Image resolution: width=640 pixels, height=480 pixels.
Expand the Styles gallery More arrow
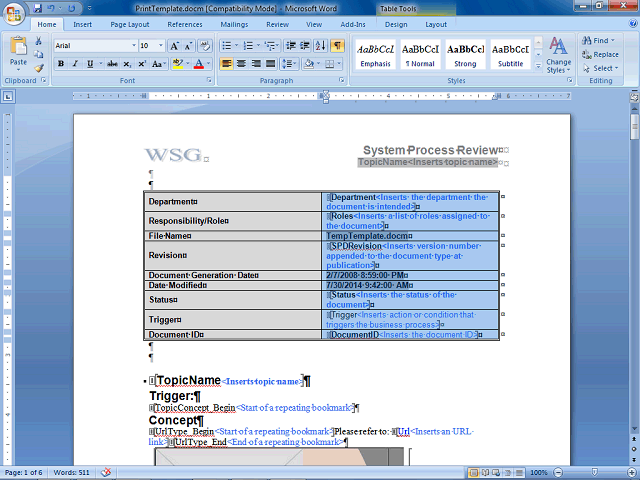coord(538,65)
